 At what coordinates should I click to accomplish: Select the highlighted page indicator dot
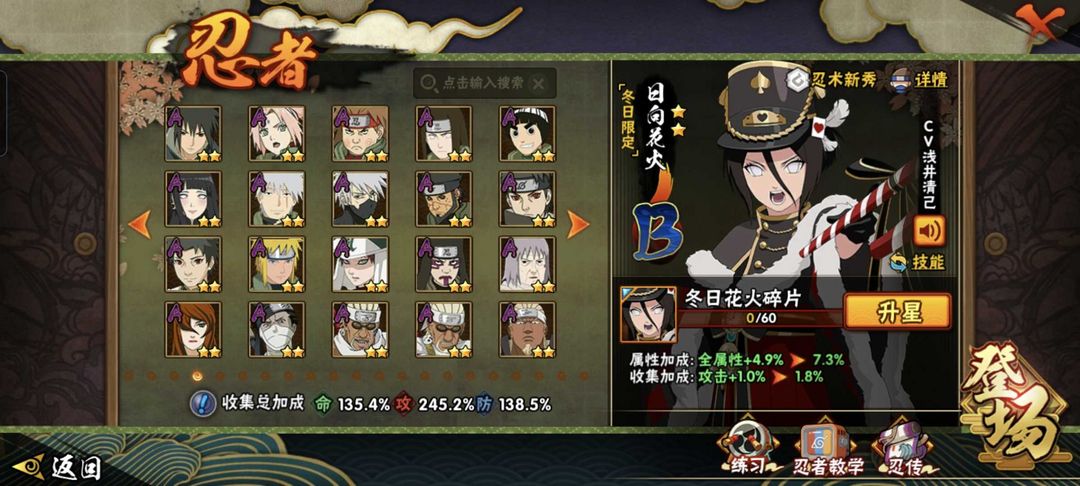(x=198, y=376)
